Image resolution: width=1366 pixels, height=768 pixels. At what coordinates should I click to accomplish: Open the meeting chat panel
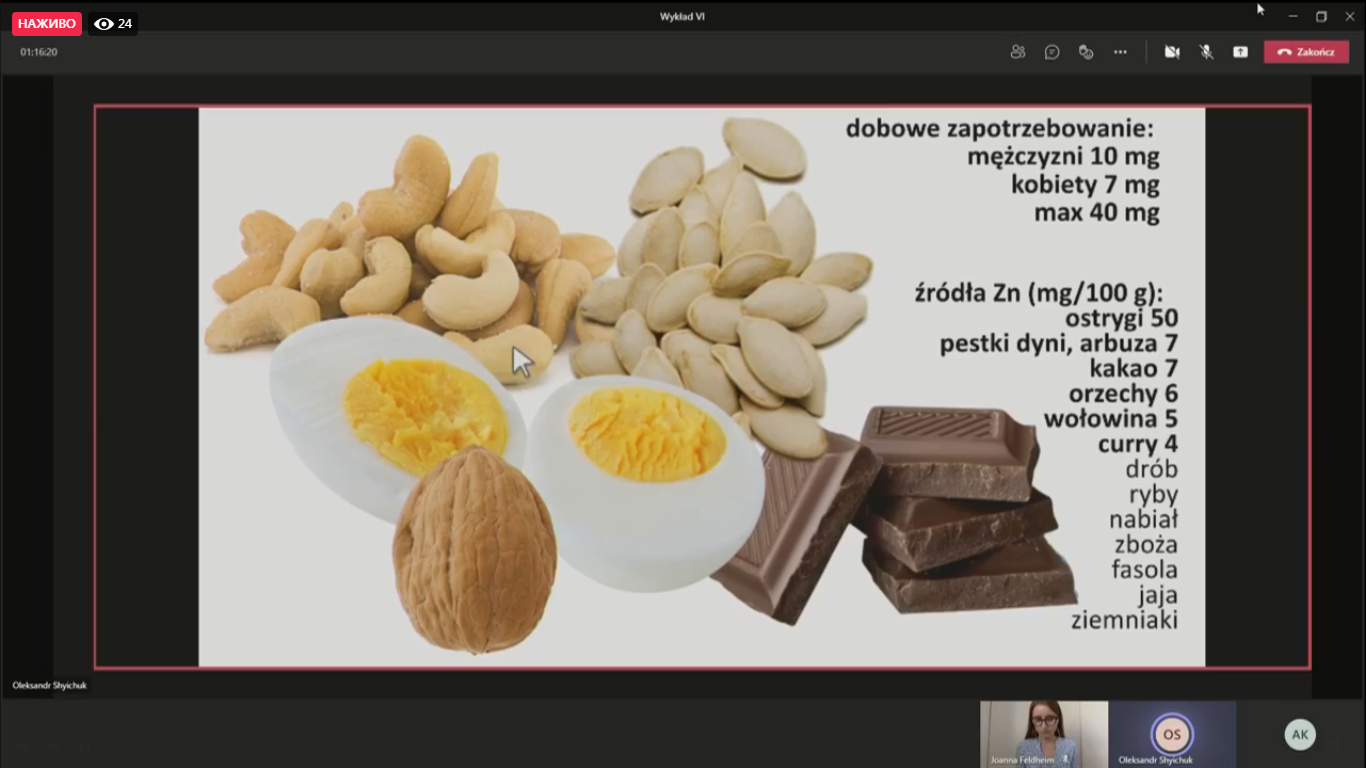point(1052,52)
